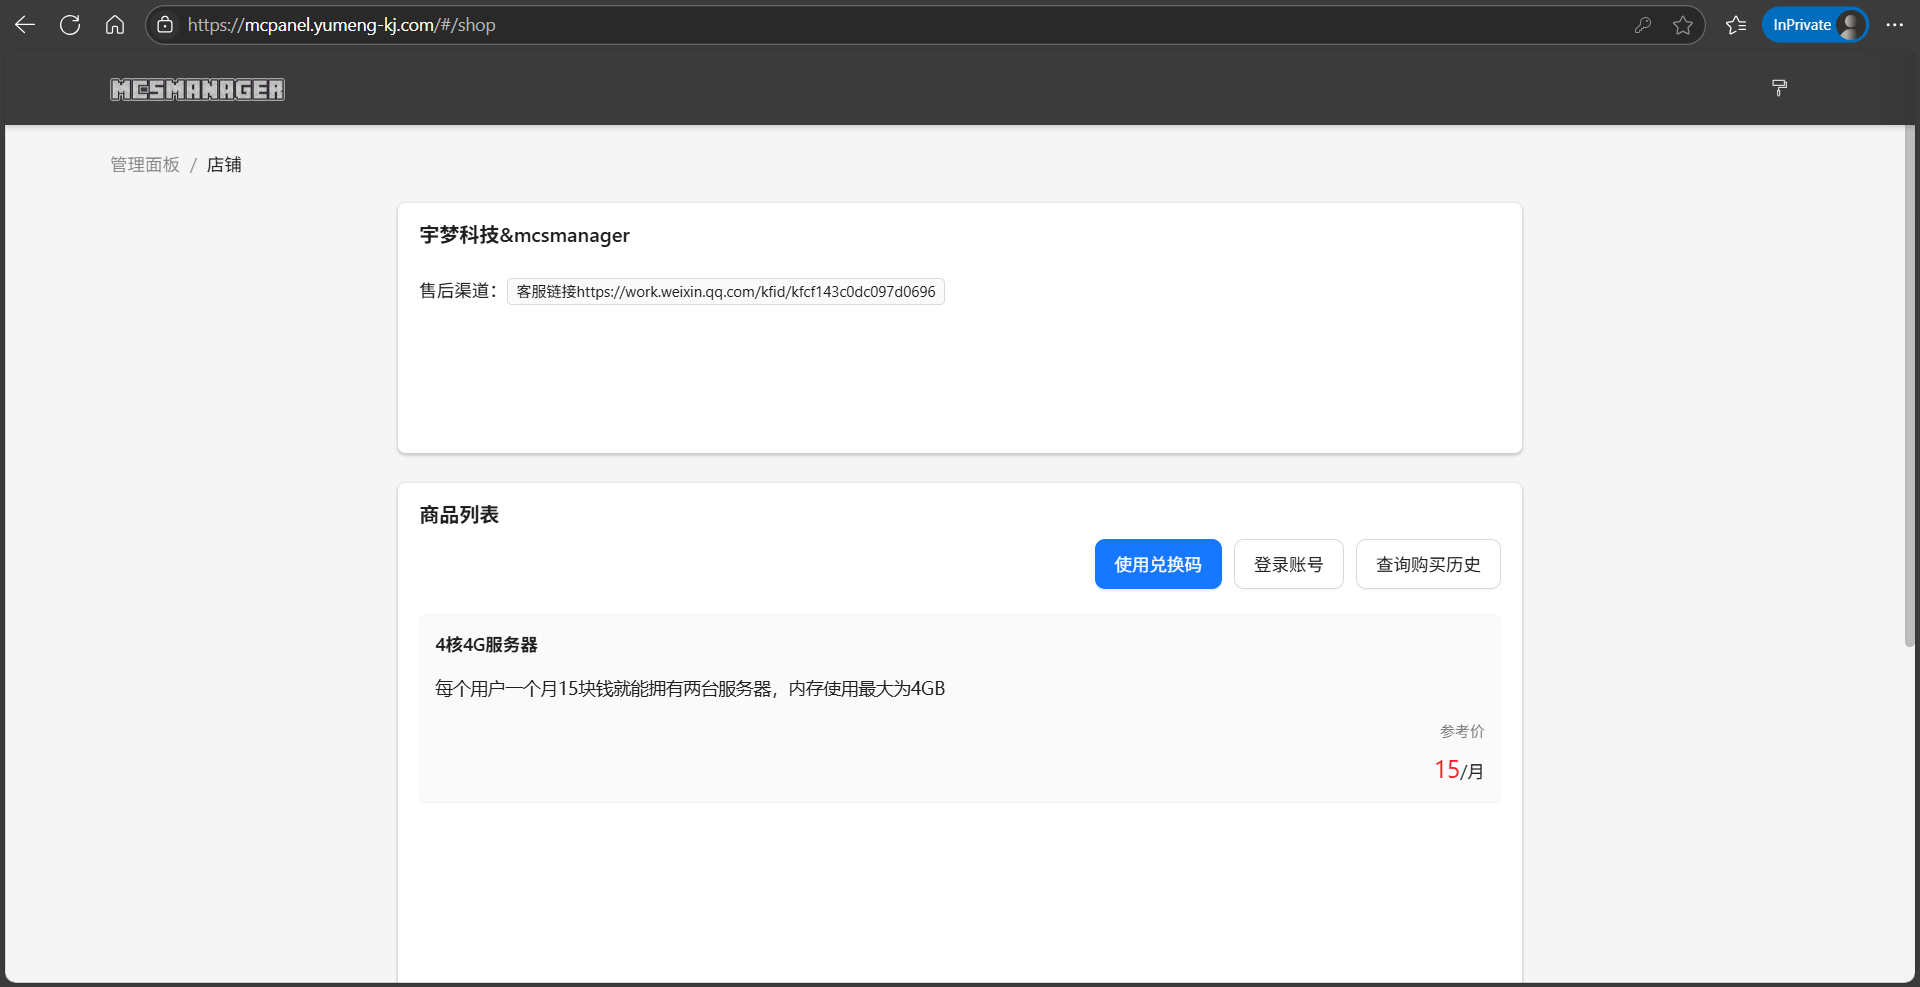1920x987 pixels.
Task: Open saved passwords key icon
Action: coord(1642,25)
